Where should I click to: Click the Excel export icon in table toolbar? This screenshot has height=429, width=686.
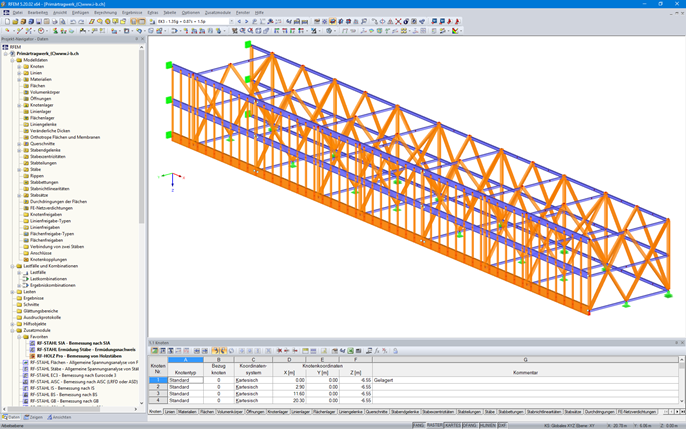351,351
